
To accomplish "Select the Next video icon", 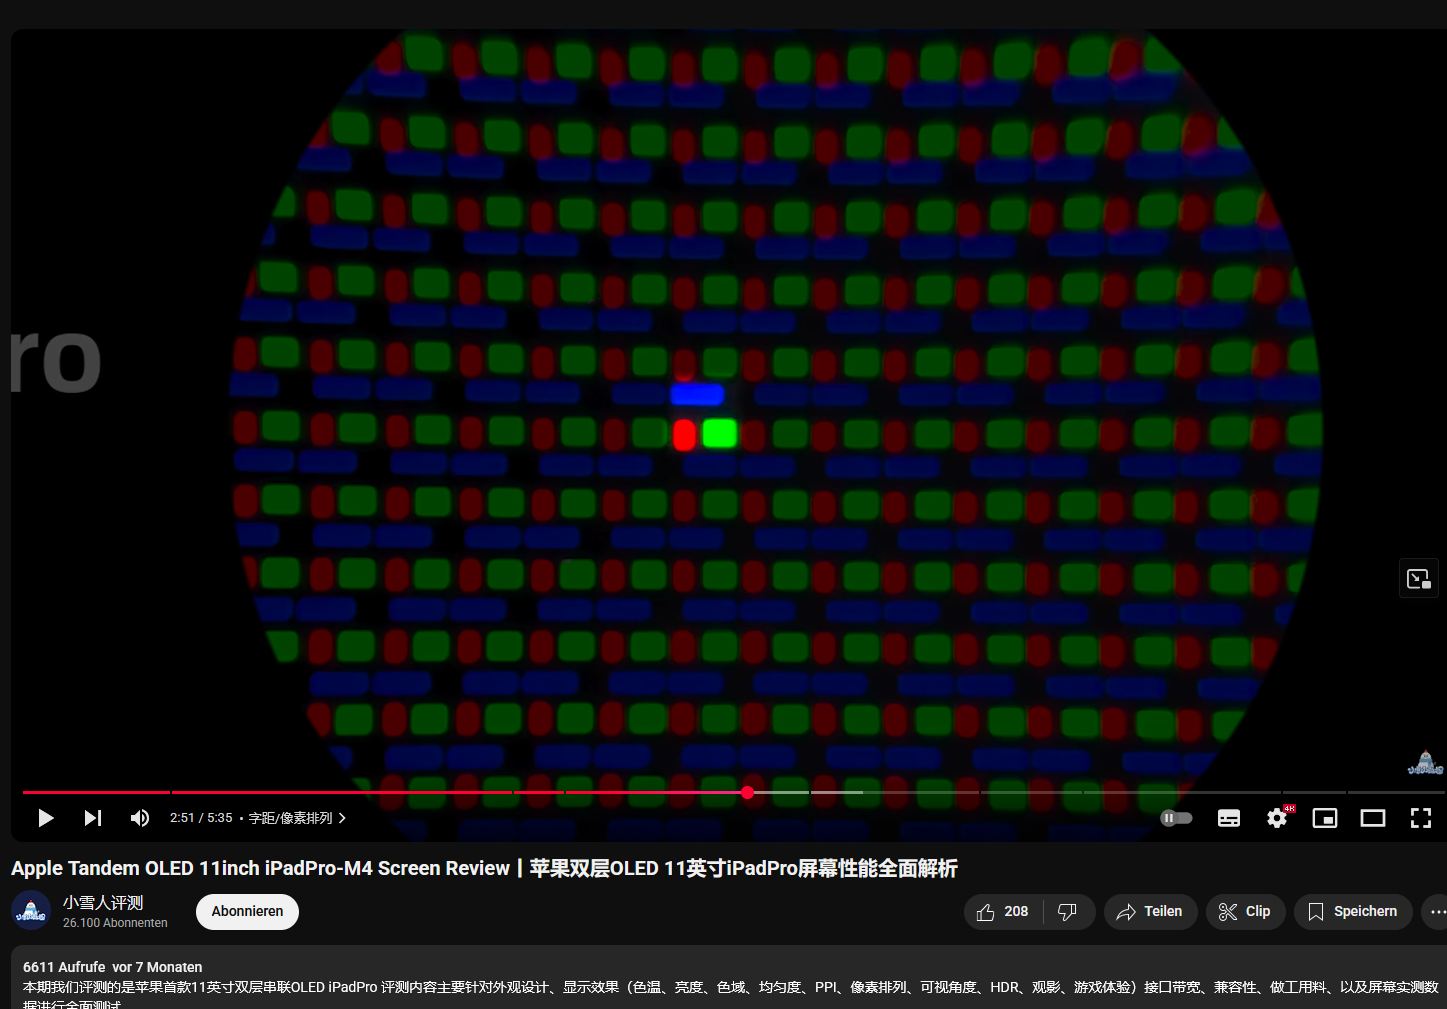I will [92, 817].
